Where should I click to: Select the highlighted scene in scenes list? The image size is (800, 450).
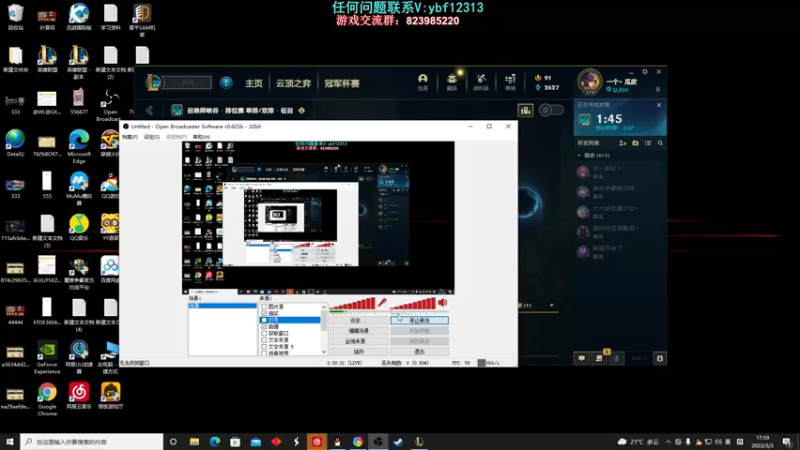click(222, 306)
